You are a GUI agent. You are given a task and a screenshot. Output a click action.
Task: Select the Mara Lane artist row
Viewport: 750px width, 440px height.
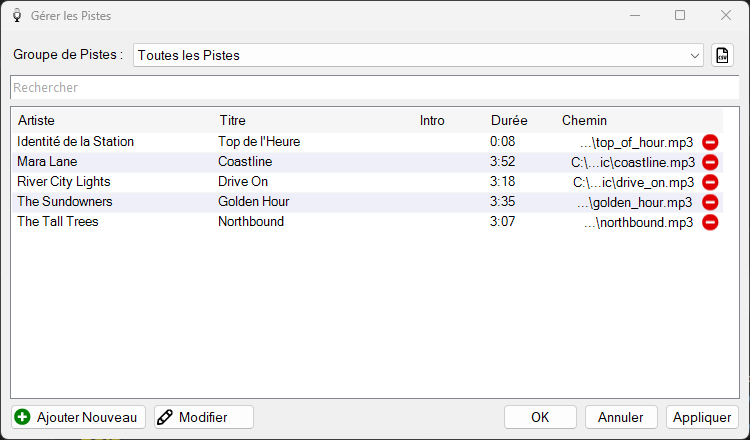367,162
